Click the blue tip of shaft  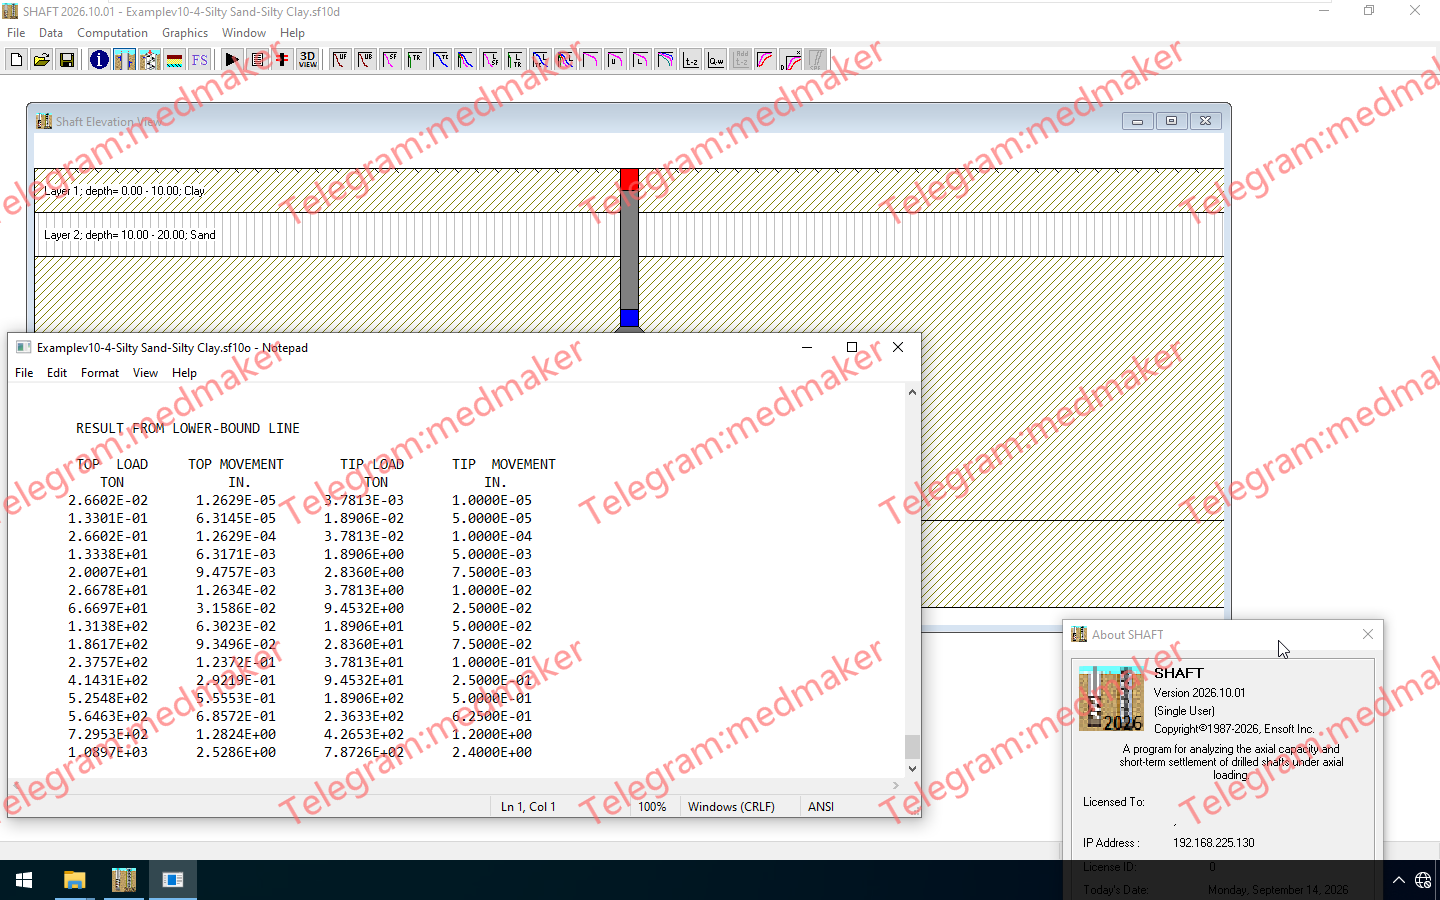click(x=629, y=318)
